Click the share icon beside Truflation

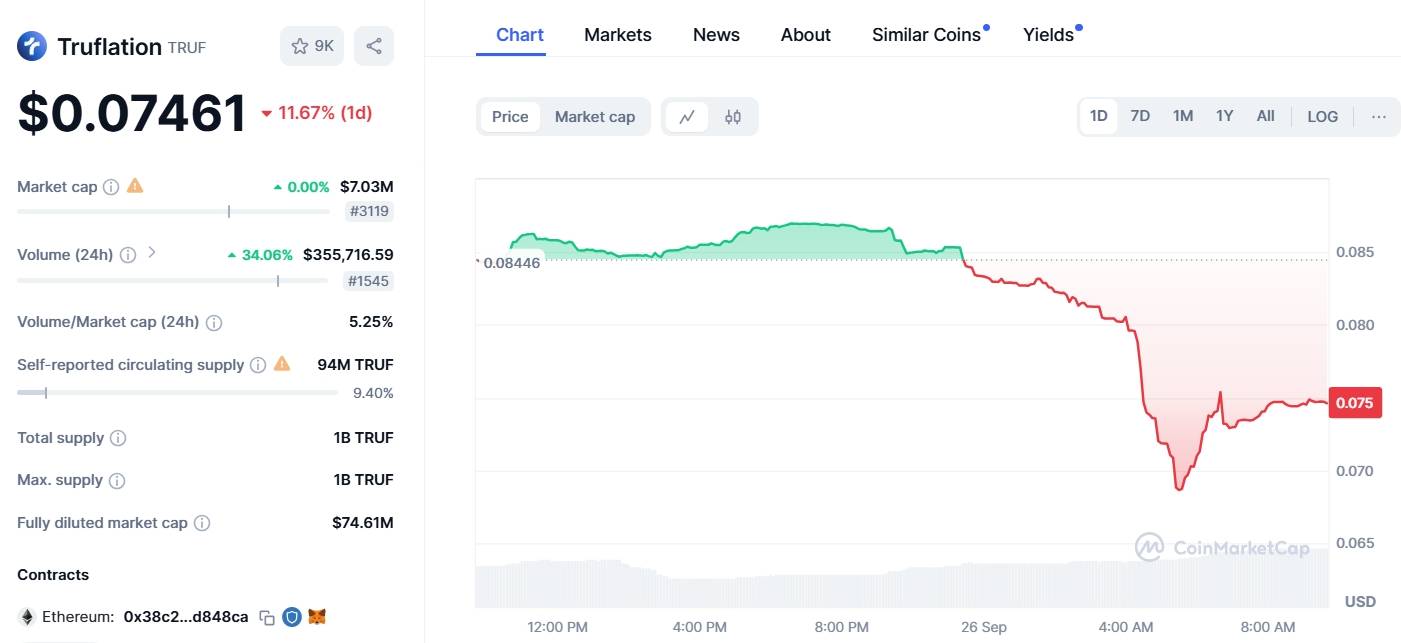click(373, 46)
